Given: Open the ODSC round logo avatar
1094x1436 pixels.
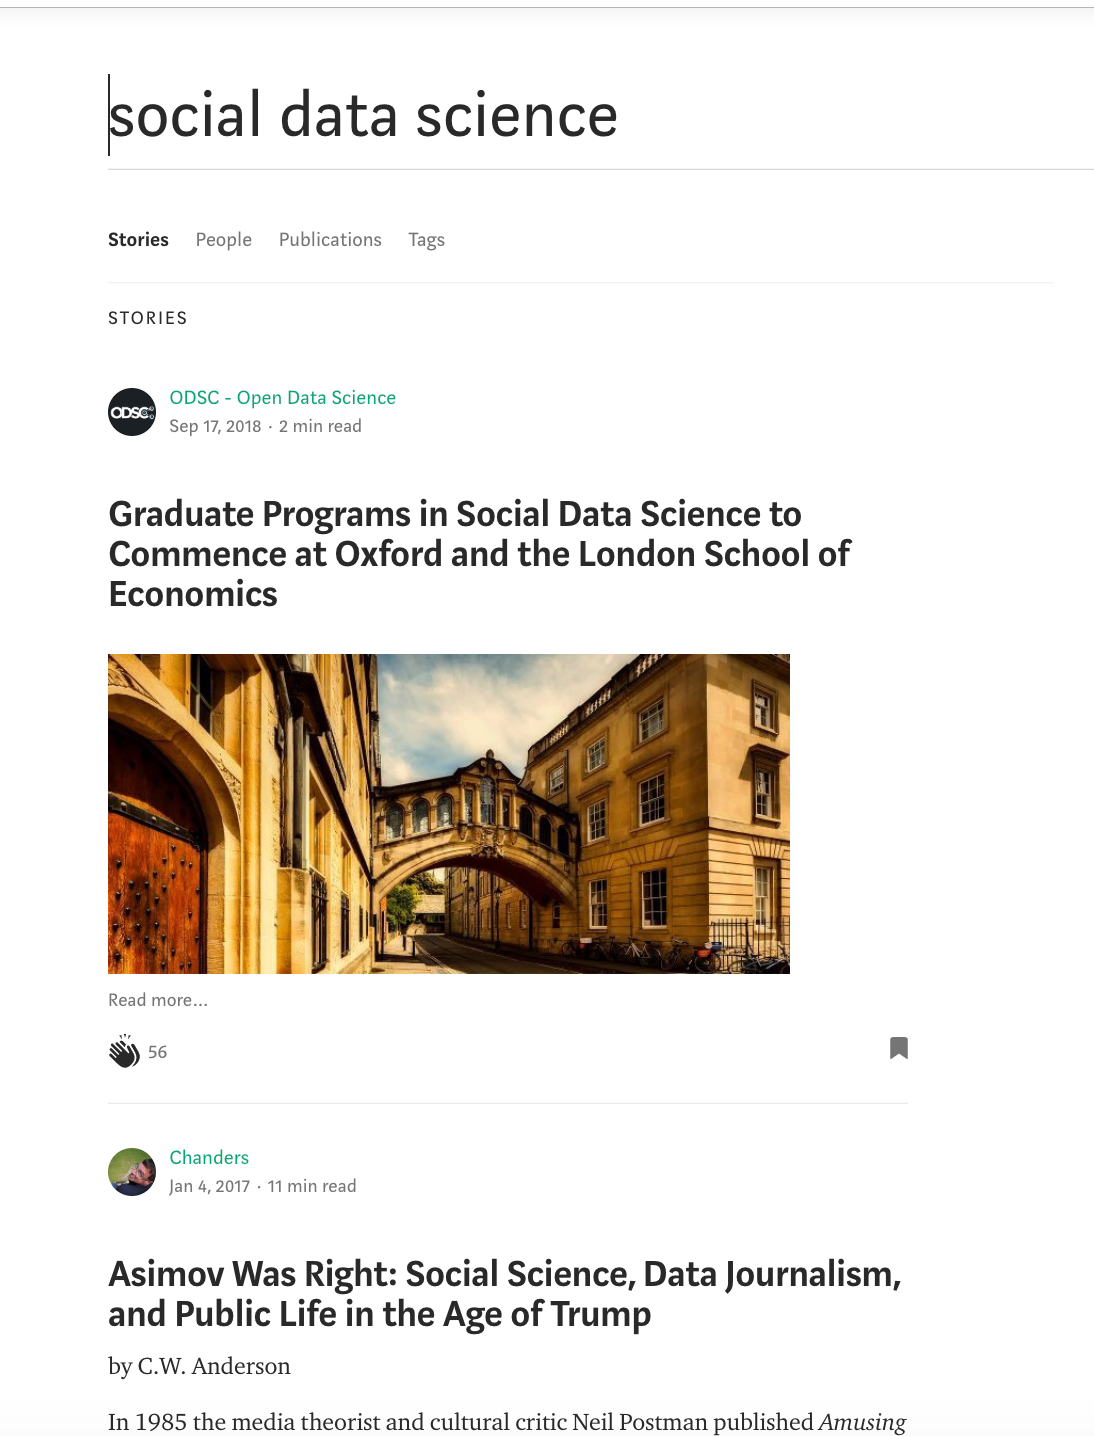Looking at the screenshot, I should click(132, 412).
